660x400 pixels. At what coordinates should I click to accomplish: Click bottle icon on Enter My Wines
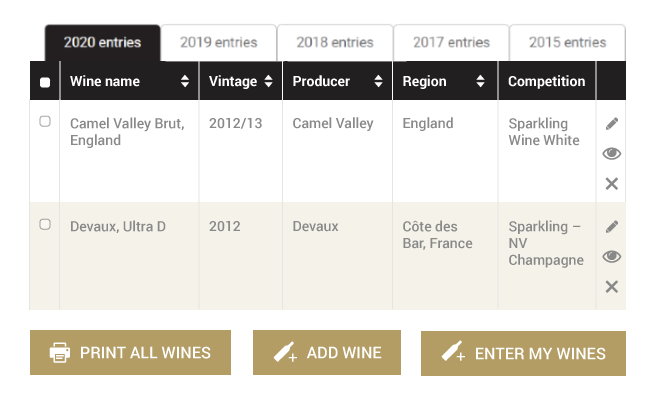click(453, 353)
